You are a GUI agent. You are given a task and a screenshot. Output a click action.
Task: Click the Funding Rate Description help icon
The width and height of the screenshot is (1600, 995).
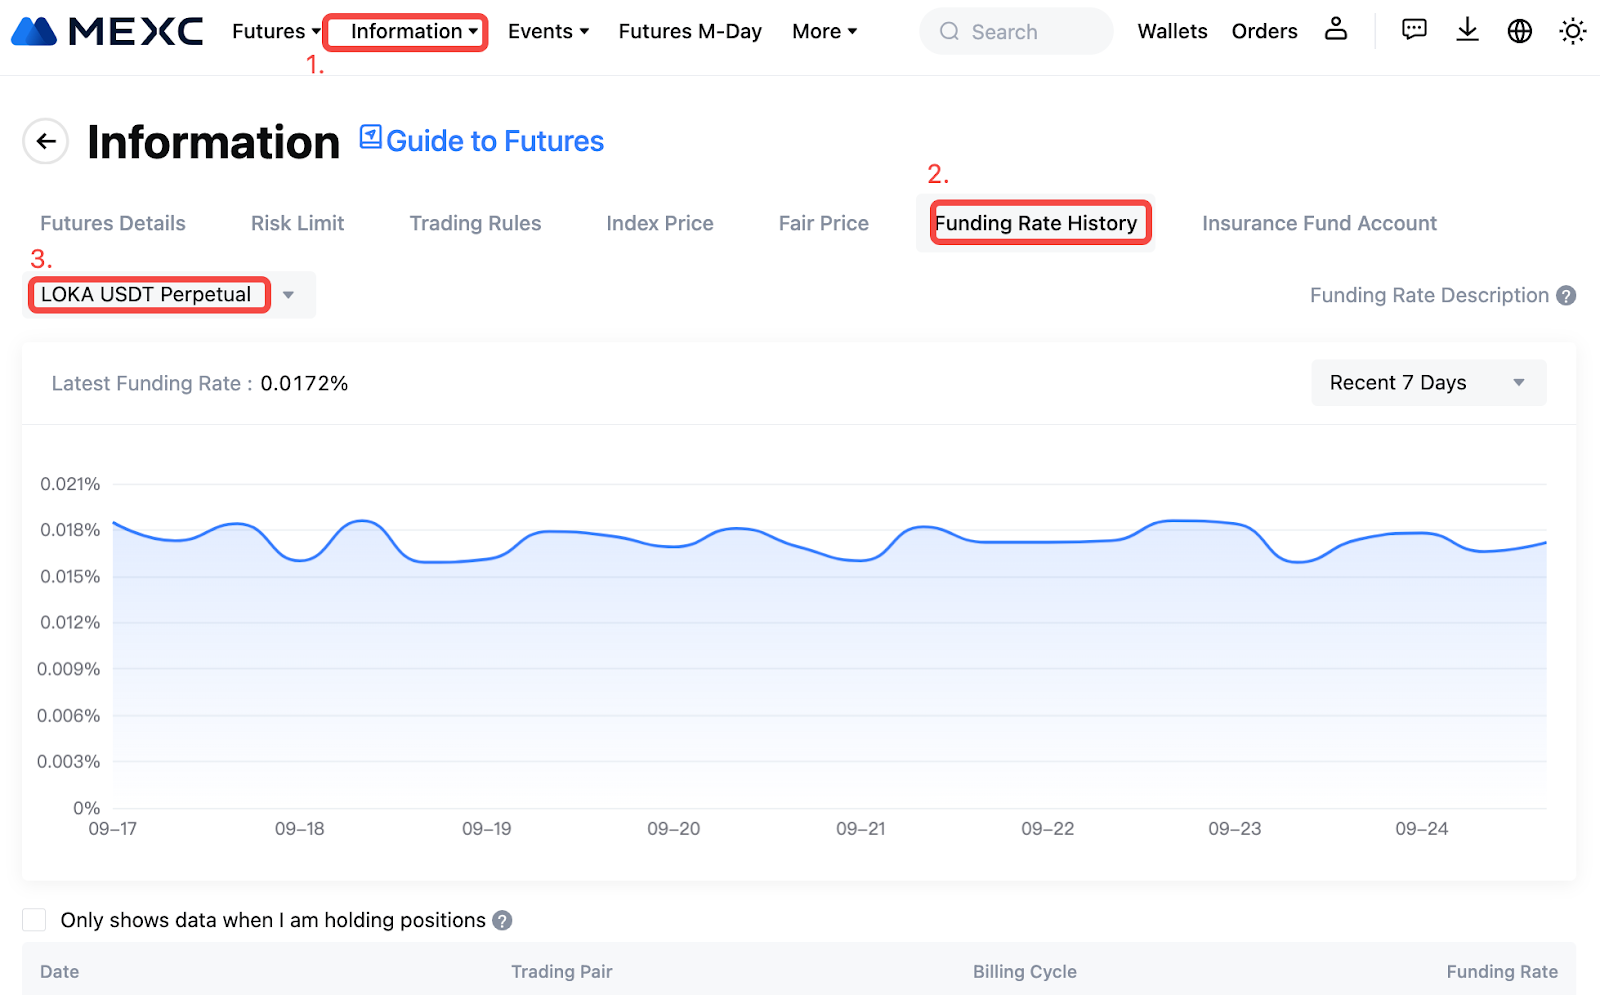pyautogui.click(x=1566, y=295)
